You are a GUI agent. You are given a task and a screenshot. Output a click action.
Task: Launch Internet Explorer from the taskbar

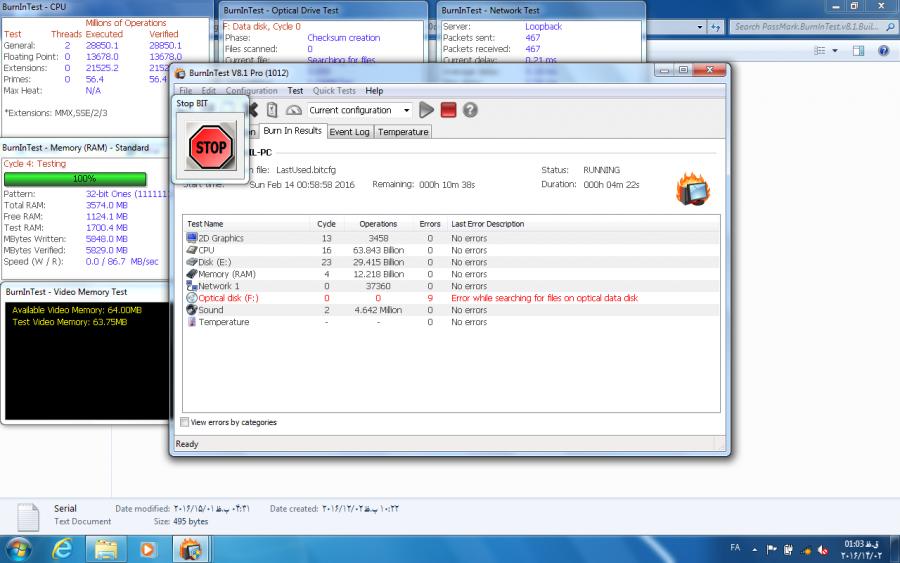pos(63,549)
